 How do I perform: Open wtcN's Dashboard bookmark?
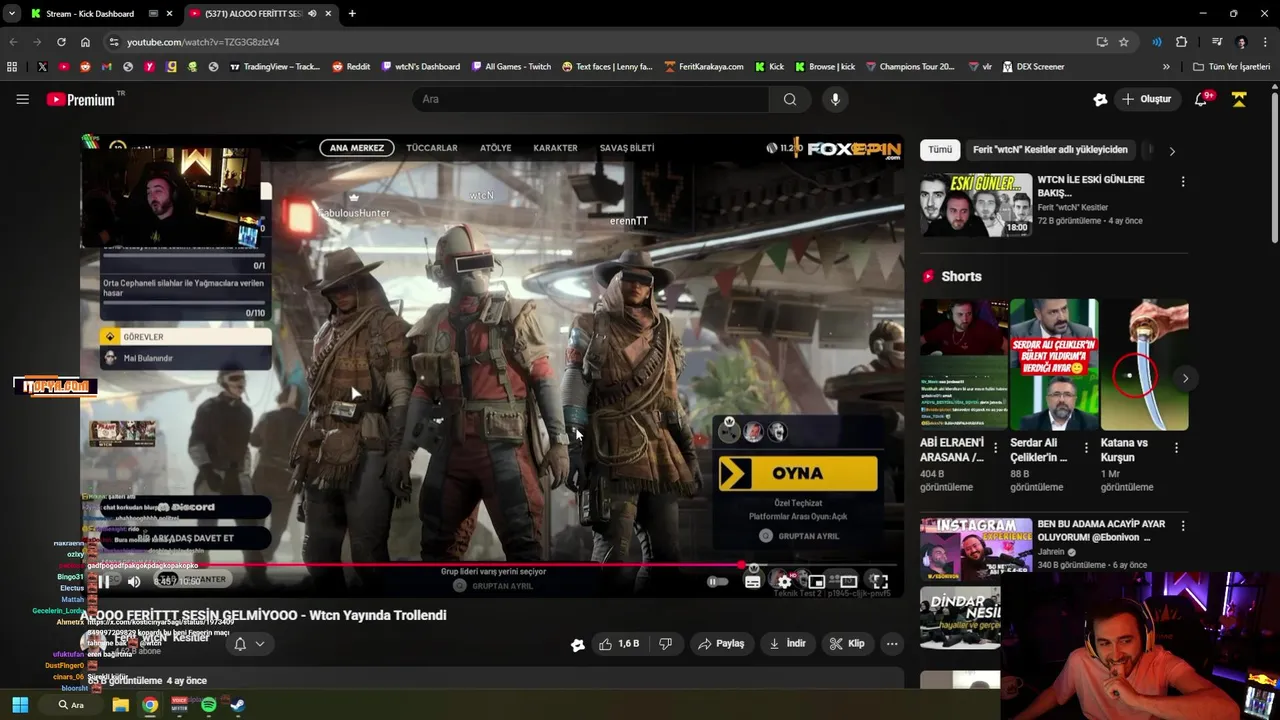[x=420, y=67]
